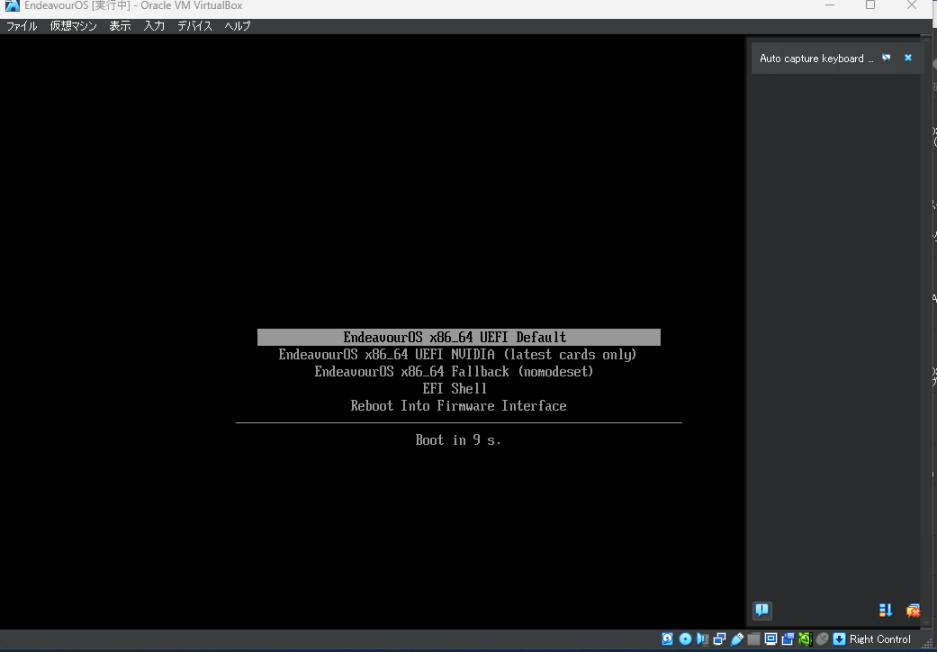Click the dismiss all notifications icon

click(912, 610)
